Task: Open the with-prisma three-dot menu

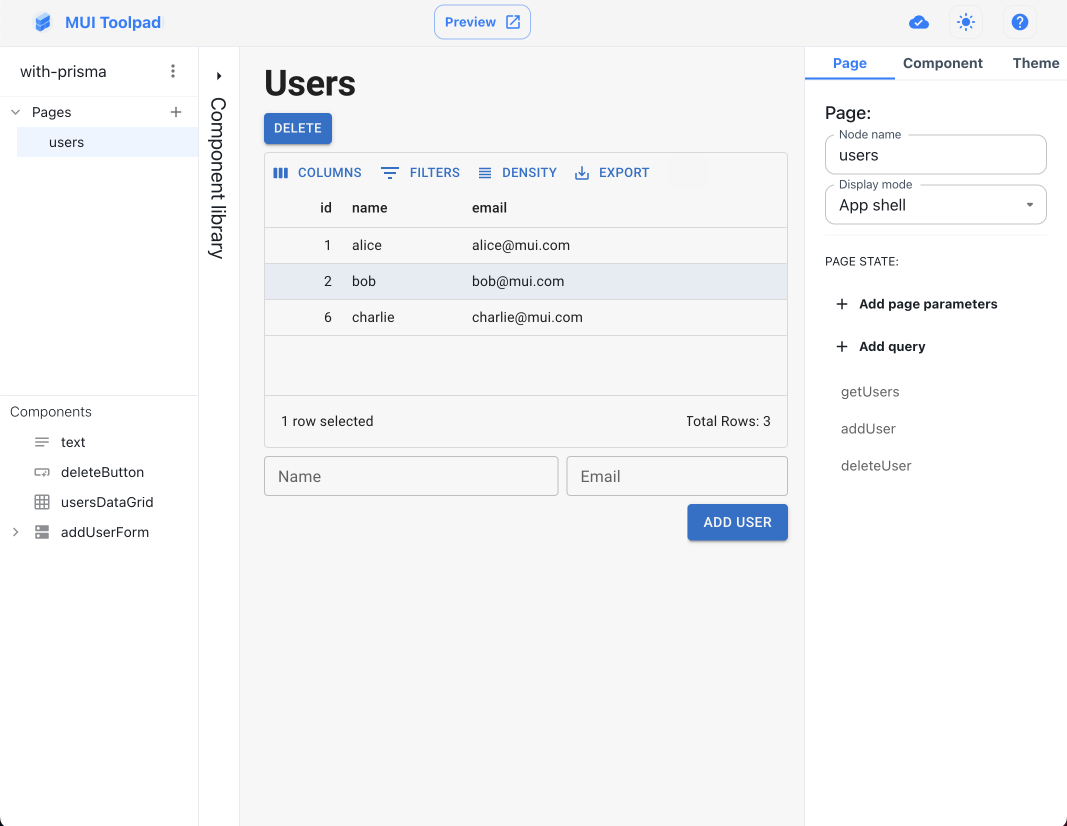Action: 173,71
